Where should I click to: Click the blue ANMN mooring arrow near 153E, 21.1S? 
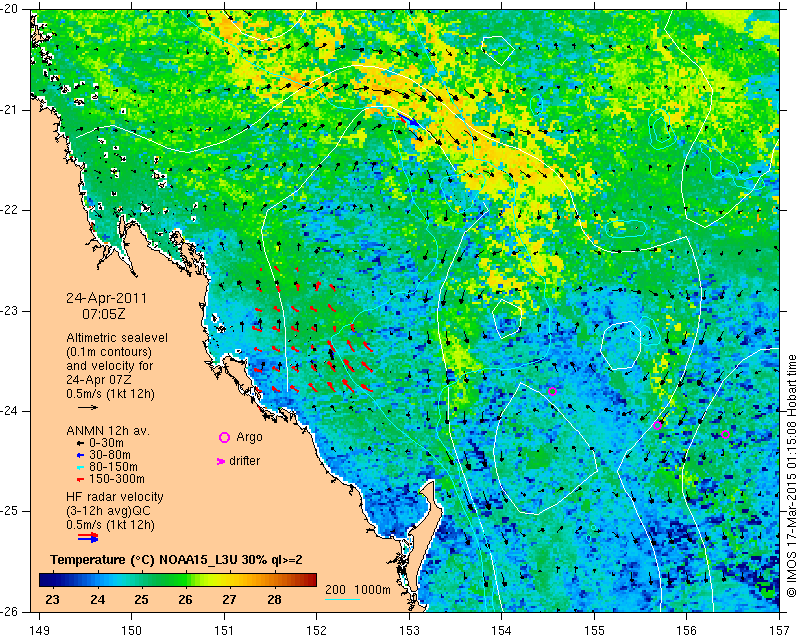(409, 120)
